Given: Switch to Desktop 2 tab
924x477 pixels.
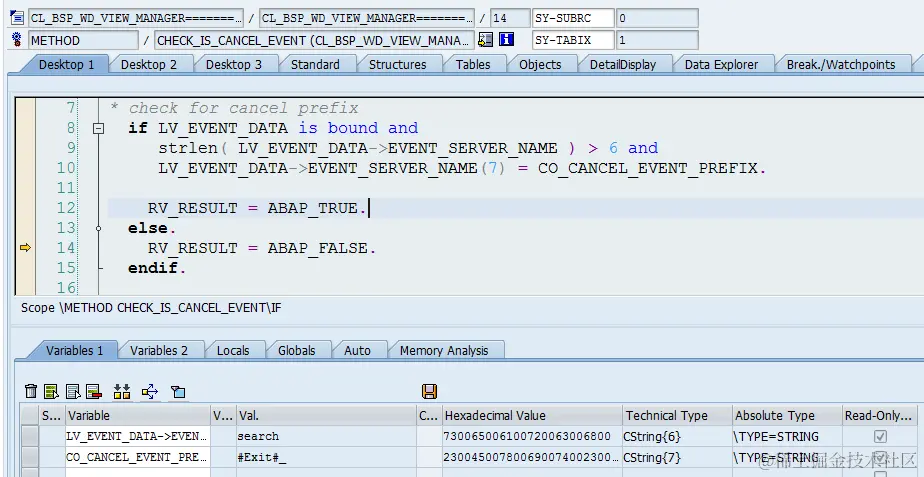Looking at the screenshot, I should pyautogui.click(x=148, y=64).
